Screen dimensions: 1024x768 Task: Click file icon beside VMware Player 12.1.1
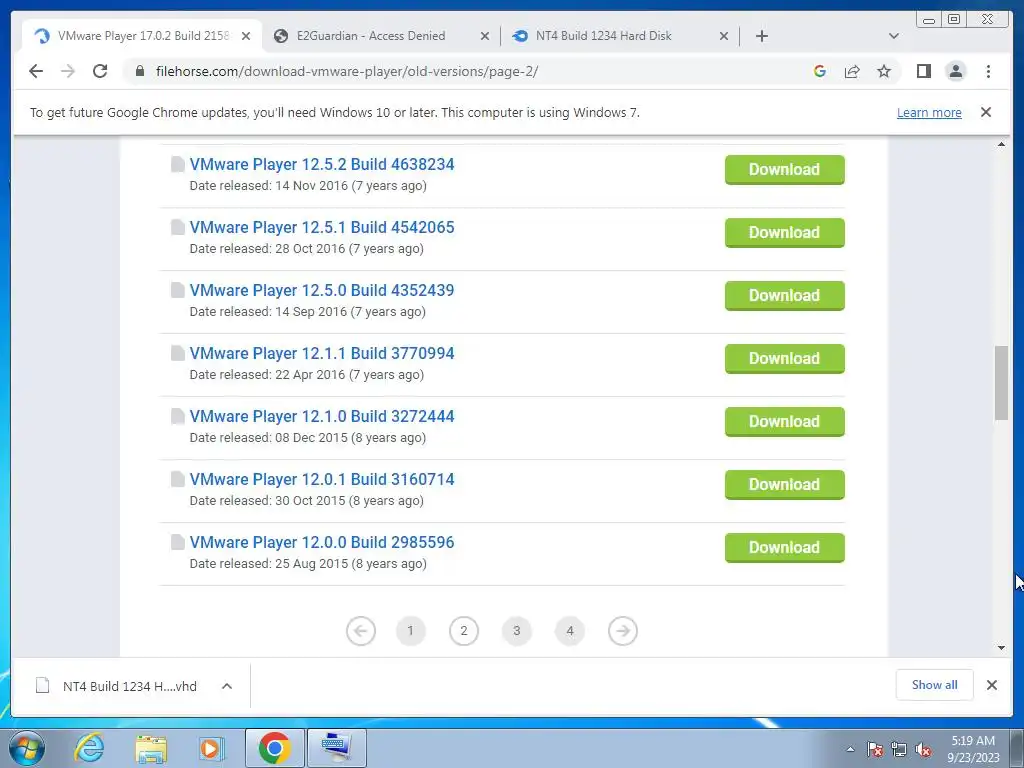pyautogui.click(x=177, y=353)
